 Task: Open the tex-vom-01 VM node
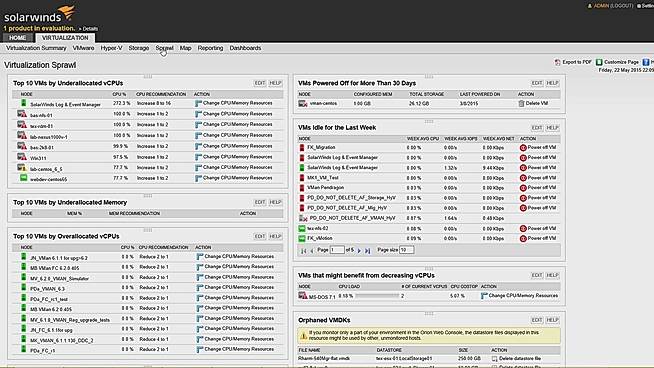pyautogui.click(x=41, y=126)
